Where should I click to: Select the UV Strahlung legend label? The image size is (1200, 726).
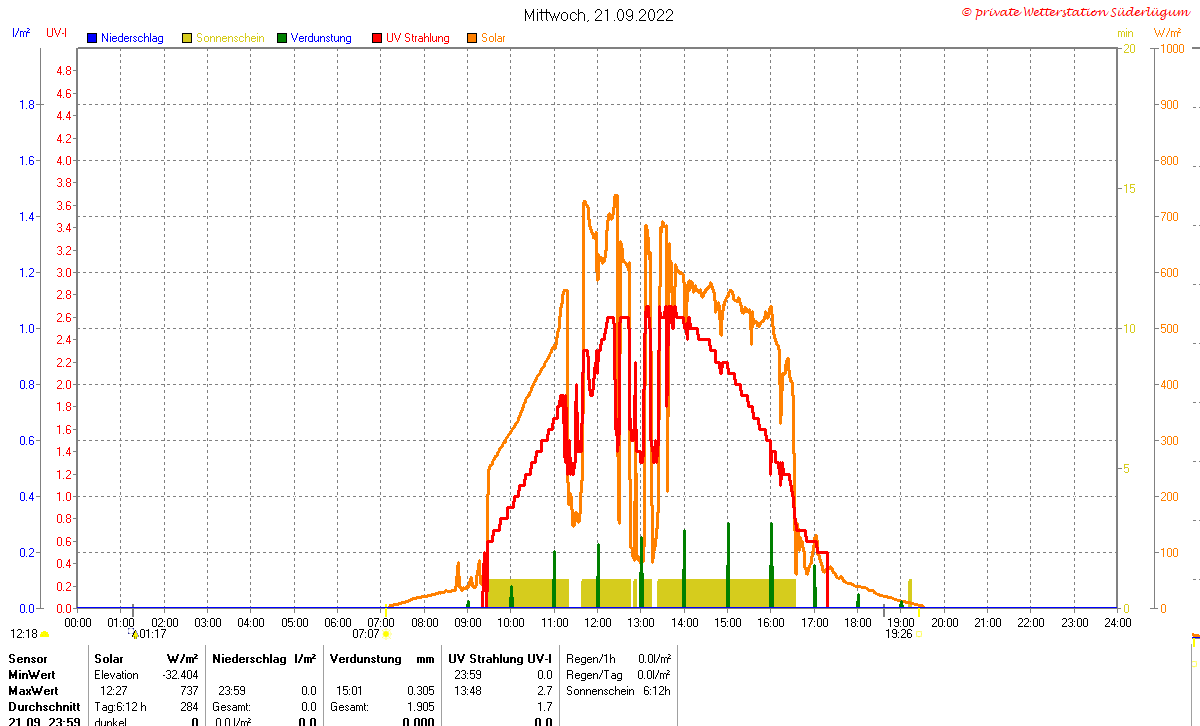[418, 38]
